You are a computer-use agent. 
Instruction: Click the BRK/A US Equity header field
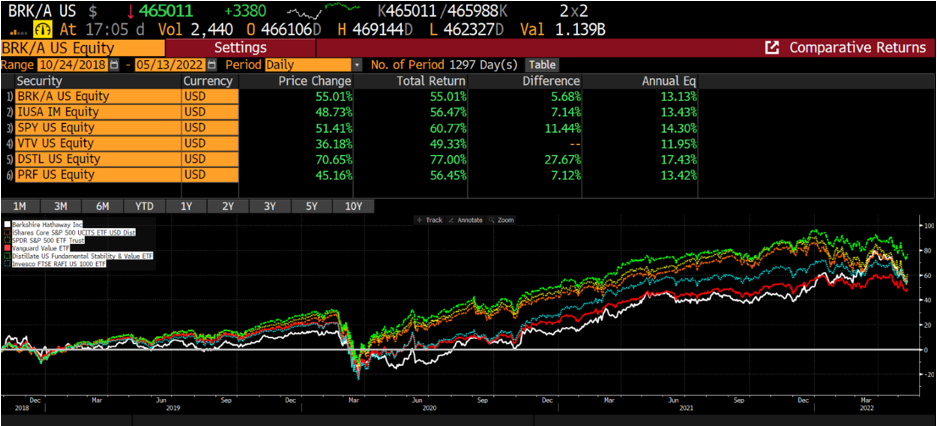tap(82, 48)
